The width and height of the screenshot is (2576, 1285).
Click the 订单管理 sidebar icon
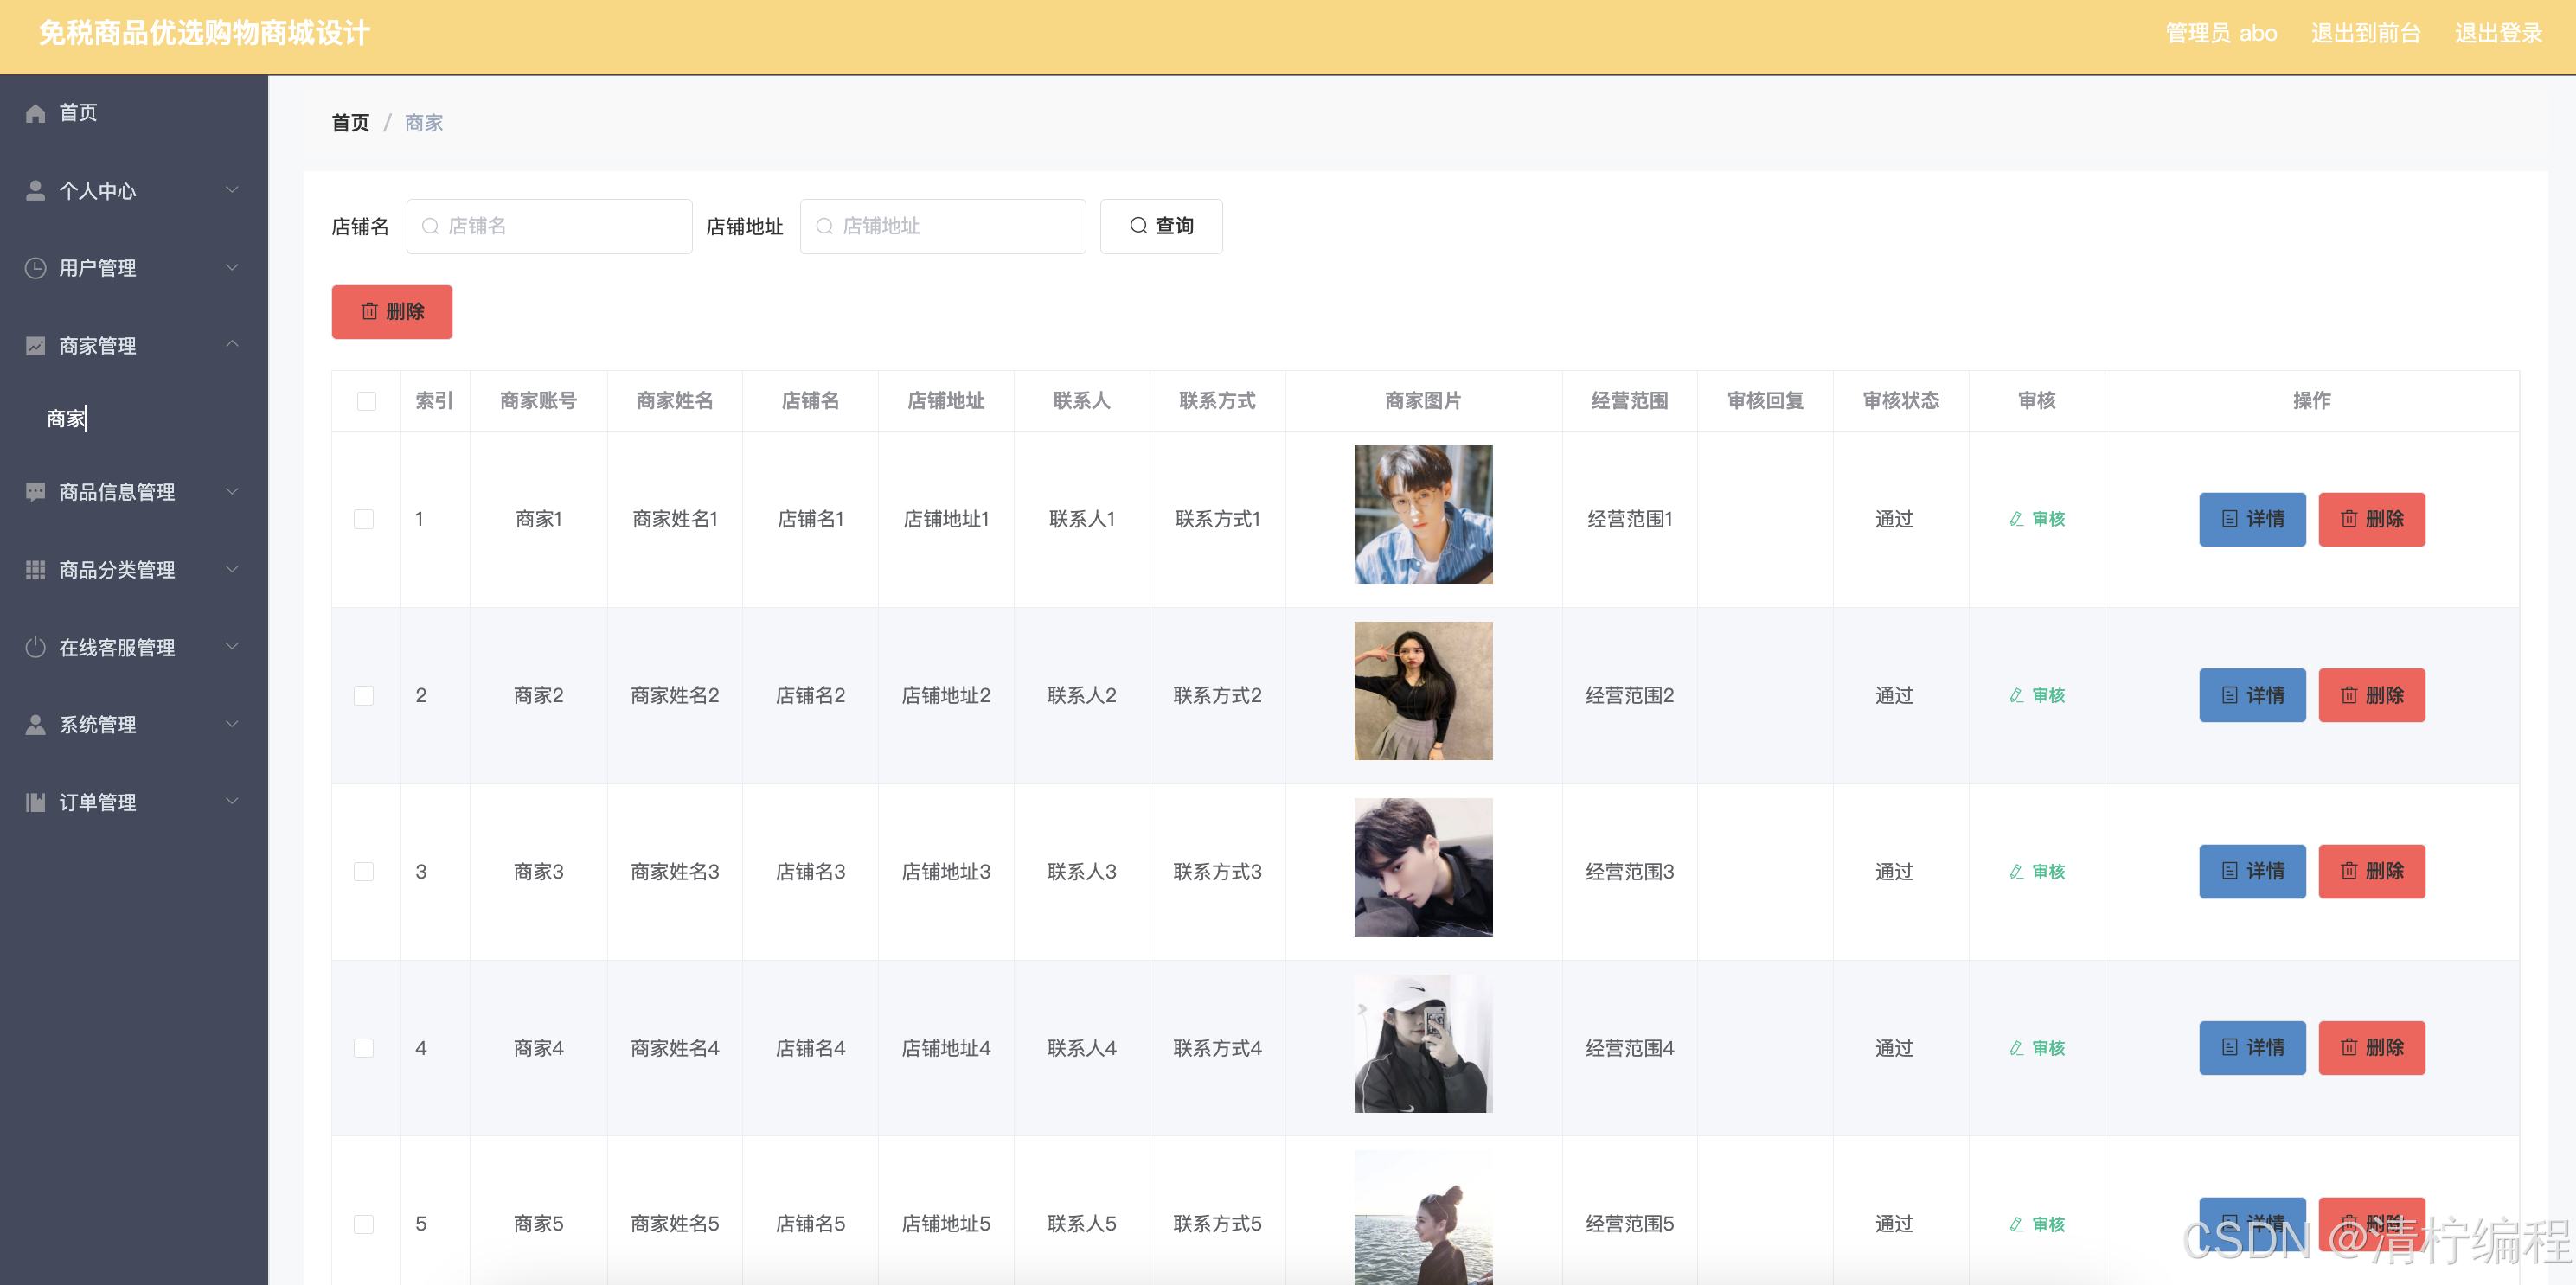[36, 802]
